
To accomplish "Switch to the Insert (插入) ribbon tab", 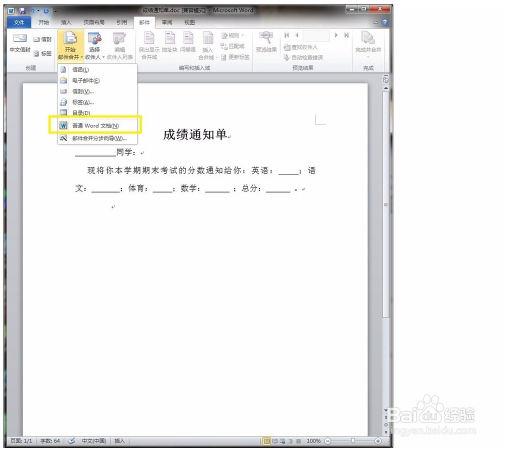I will [x=66, y=22].
